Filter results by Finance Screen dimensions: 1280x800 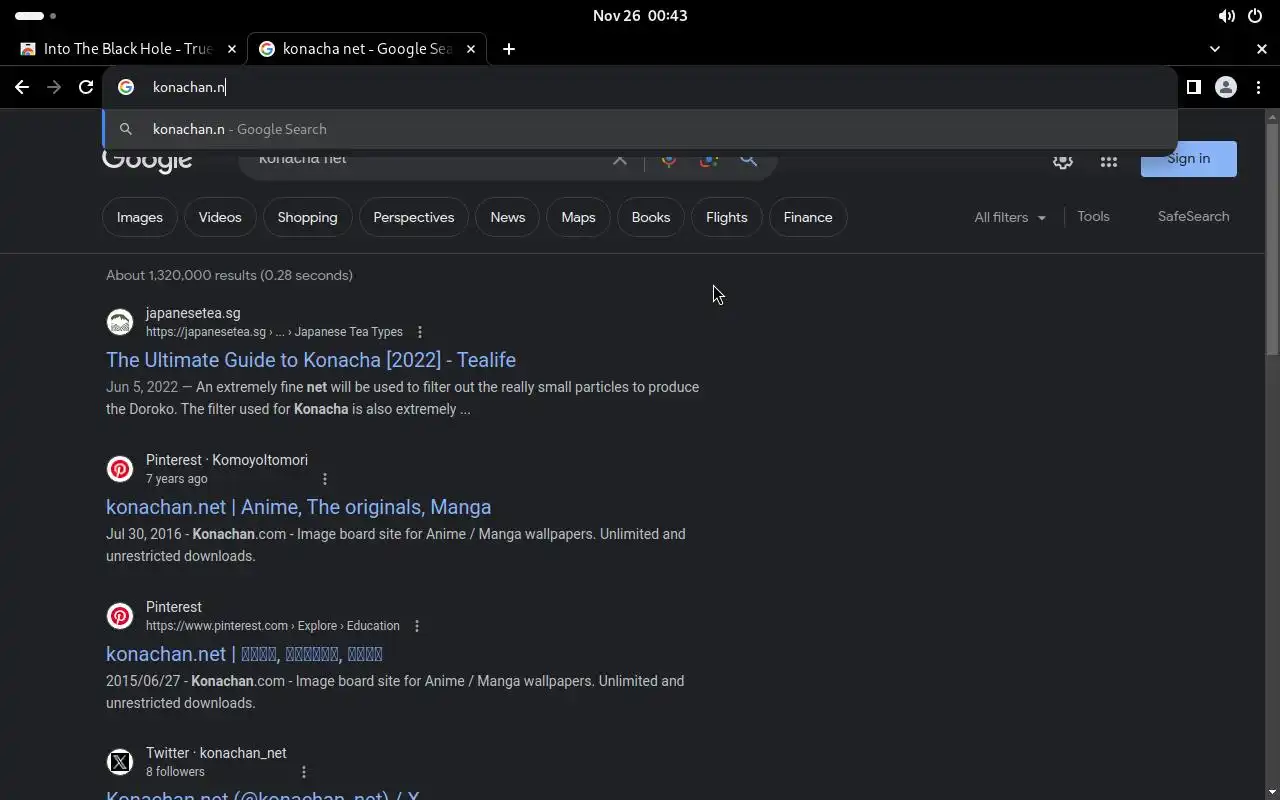pyautogui.click(x=808, y=217)
